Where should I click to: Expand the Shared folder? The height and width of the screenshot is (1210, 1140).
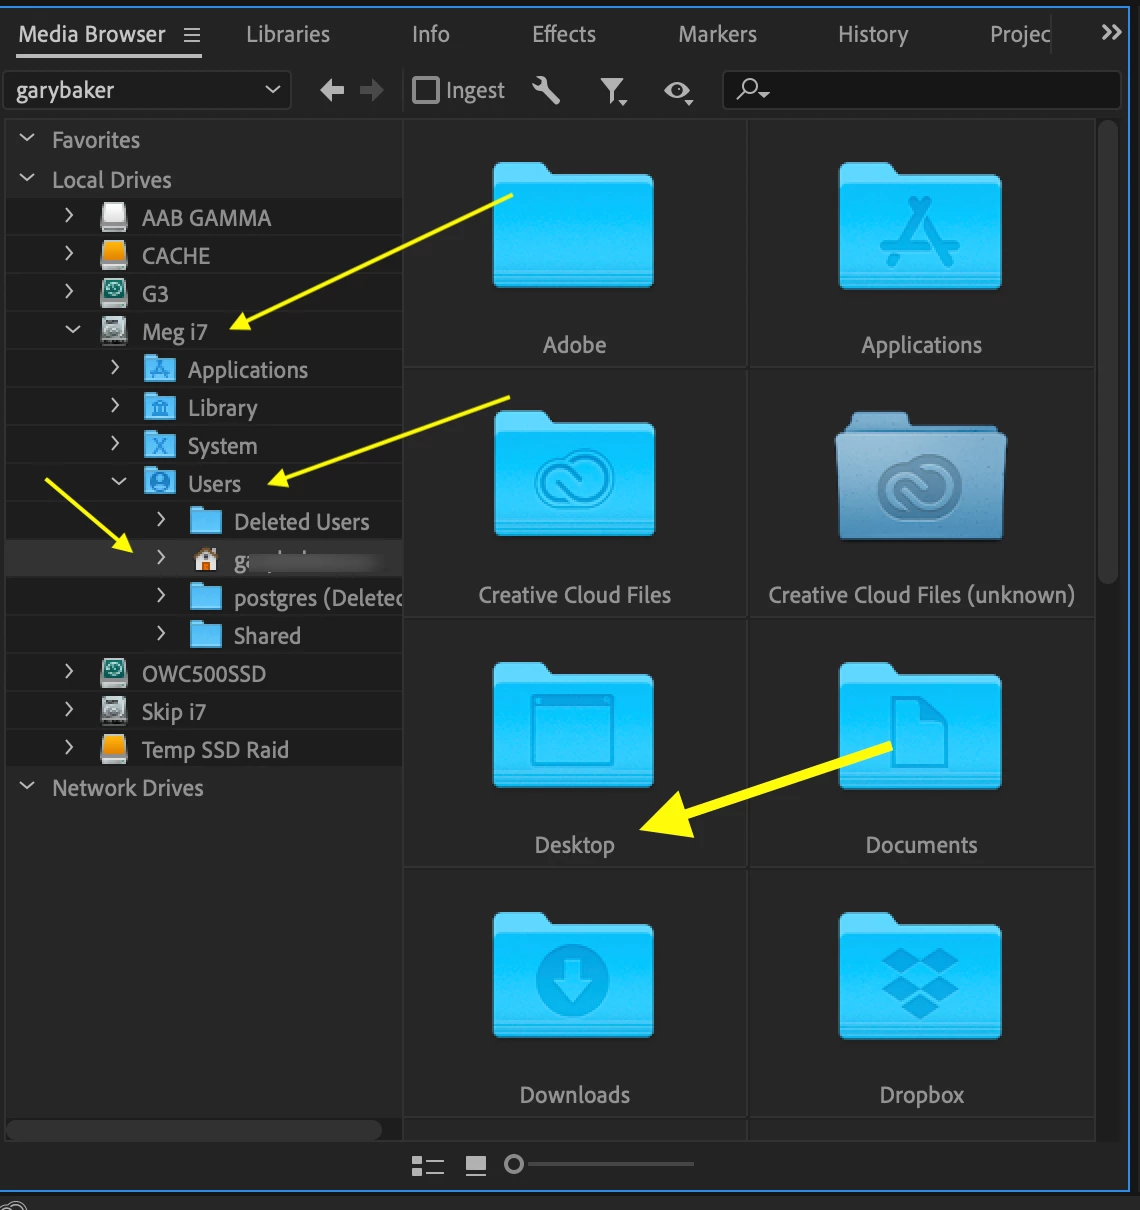(x=160, y=633)
